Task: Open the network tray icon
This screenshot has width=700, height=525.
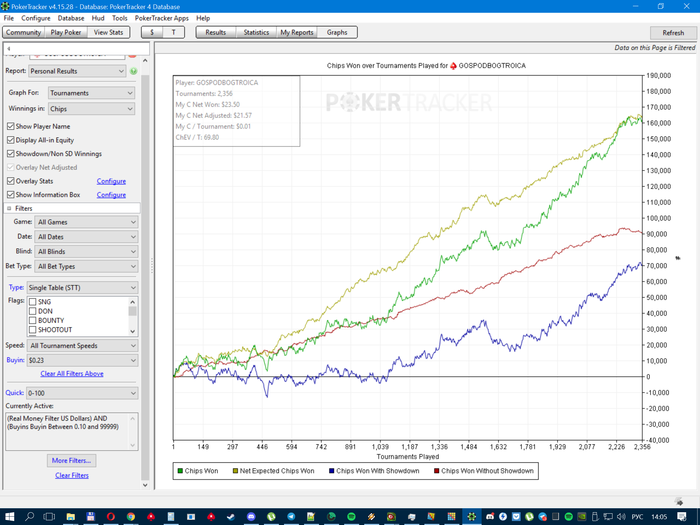Action: (x=608, y=517)
